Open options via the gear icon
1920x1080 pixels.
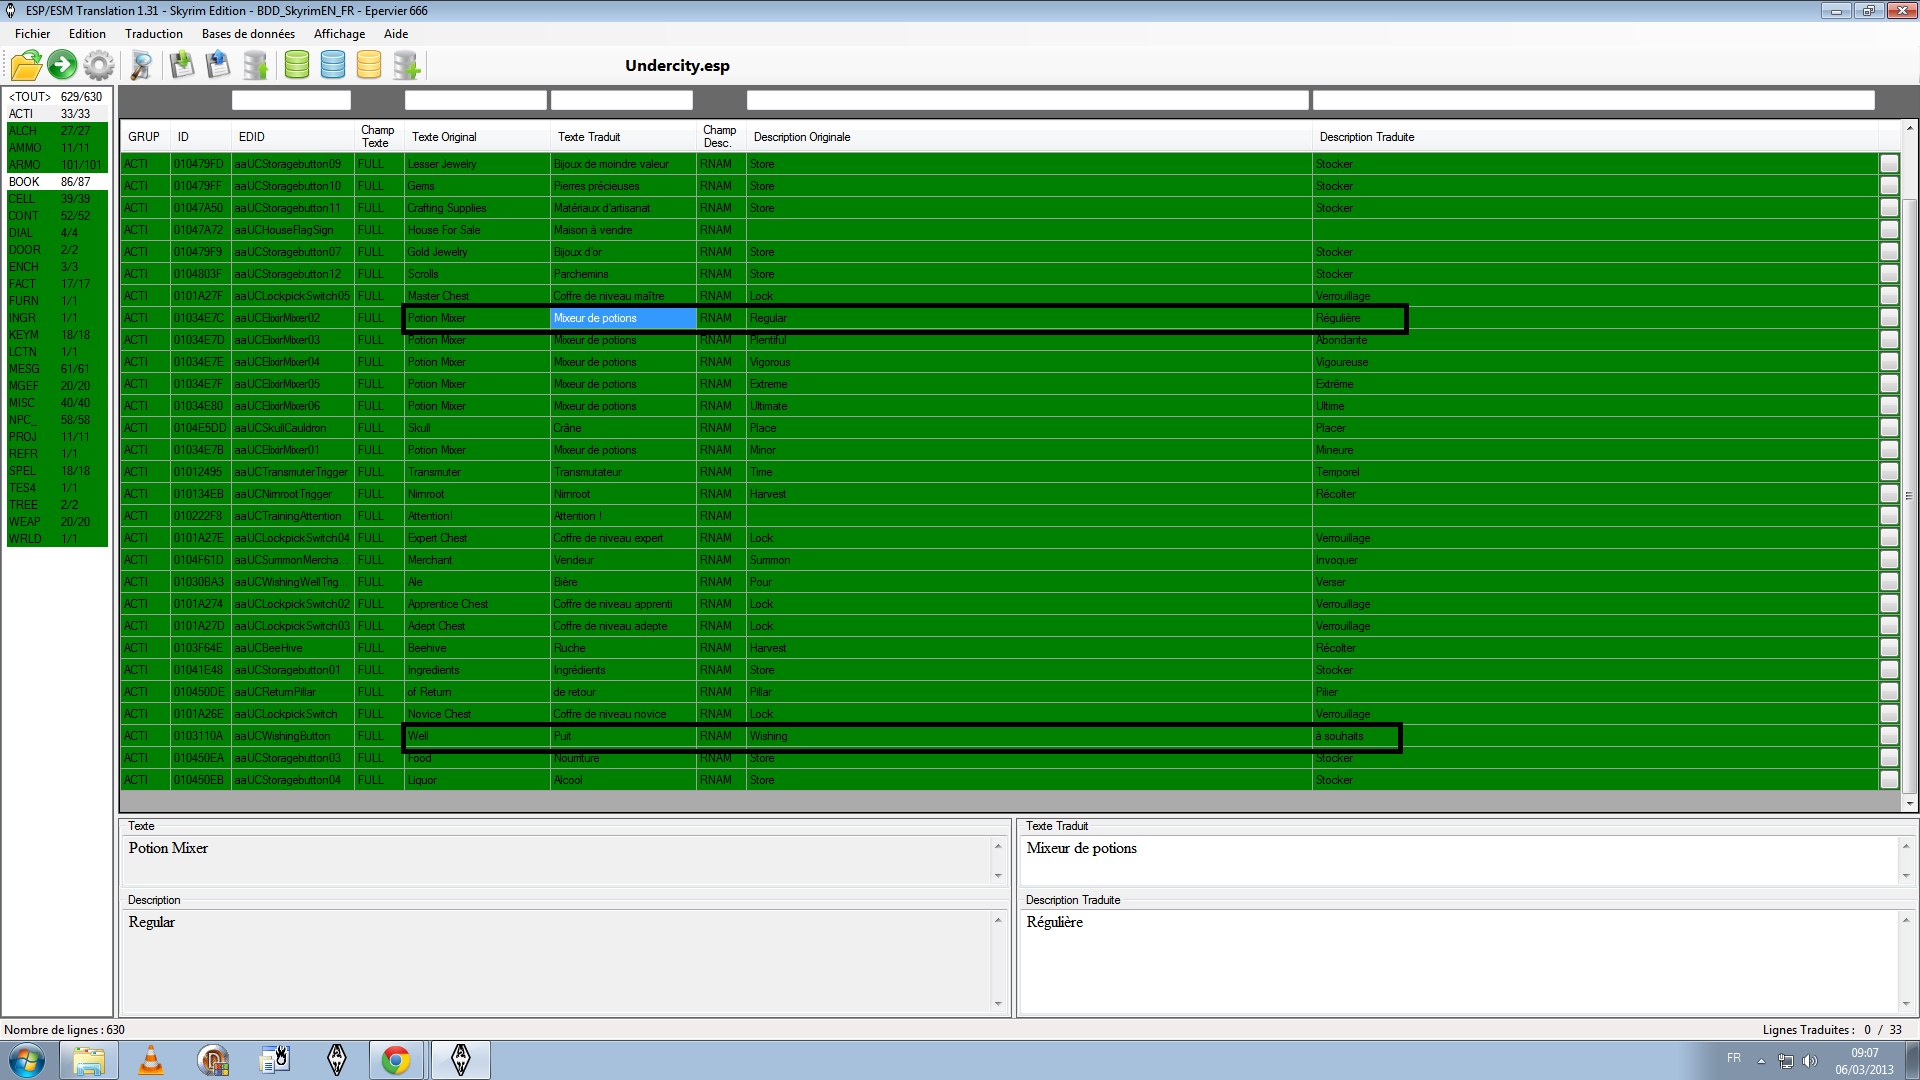99,66
